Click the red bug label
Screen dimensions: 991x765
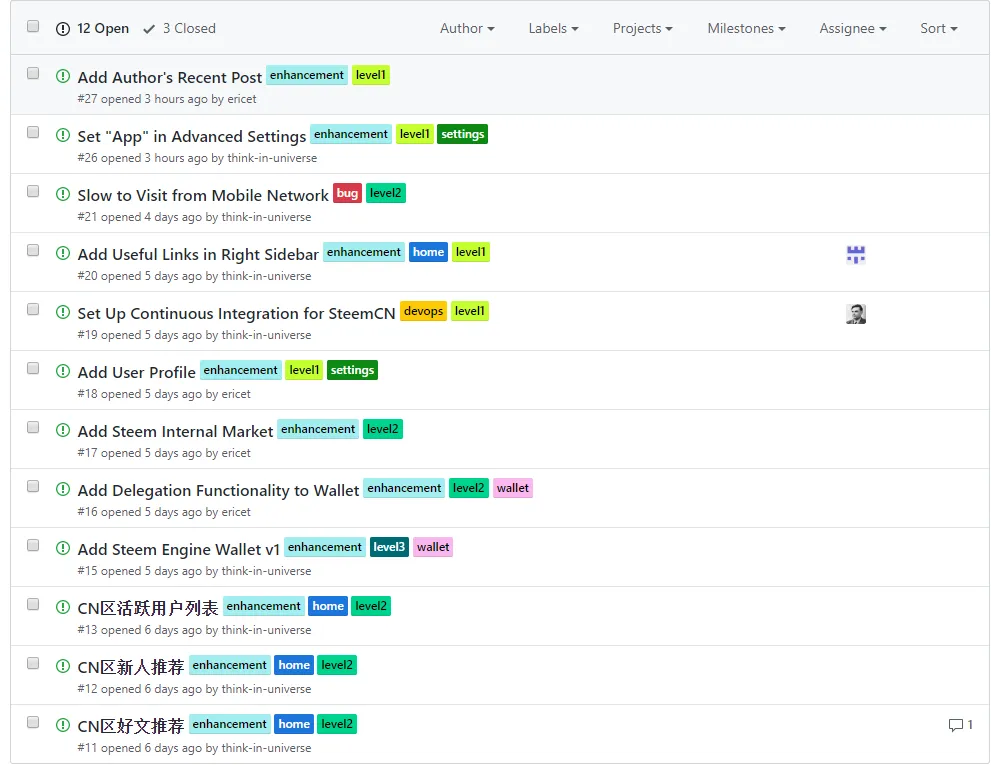pyautogui.click(x=347, y=193)
